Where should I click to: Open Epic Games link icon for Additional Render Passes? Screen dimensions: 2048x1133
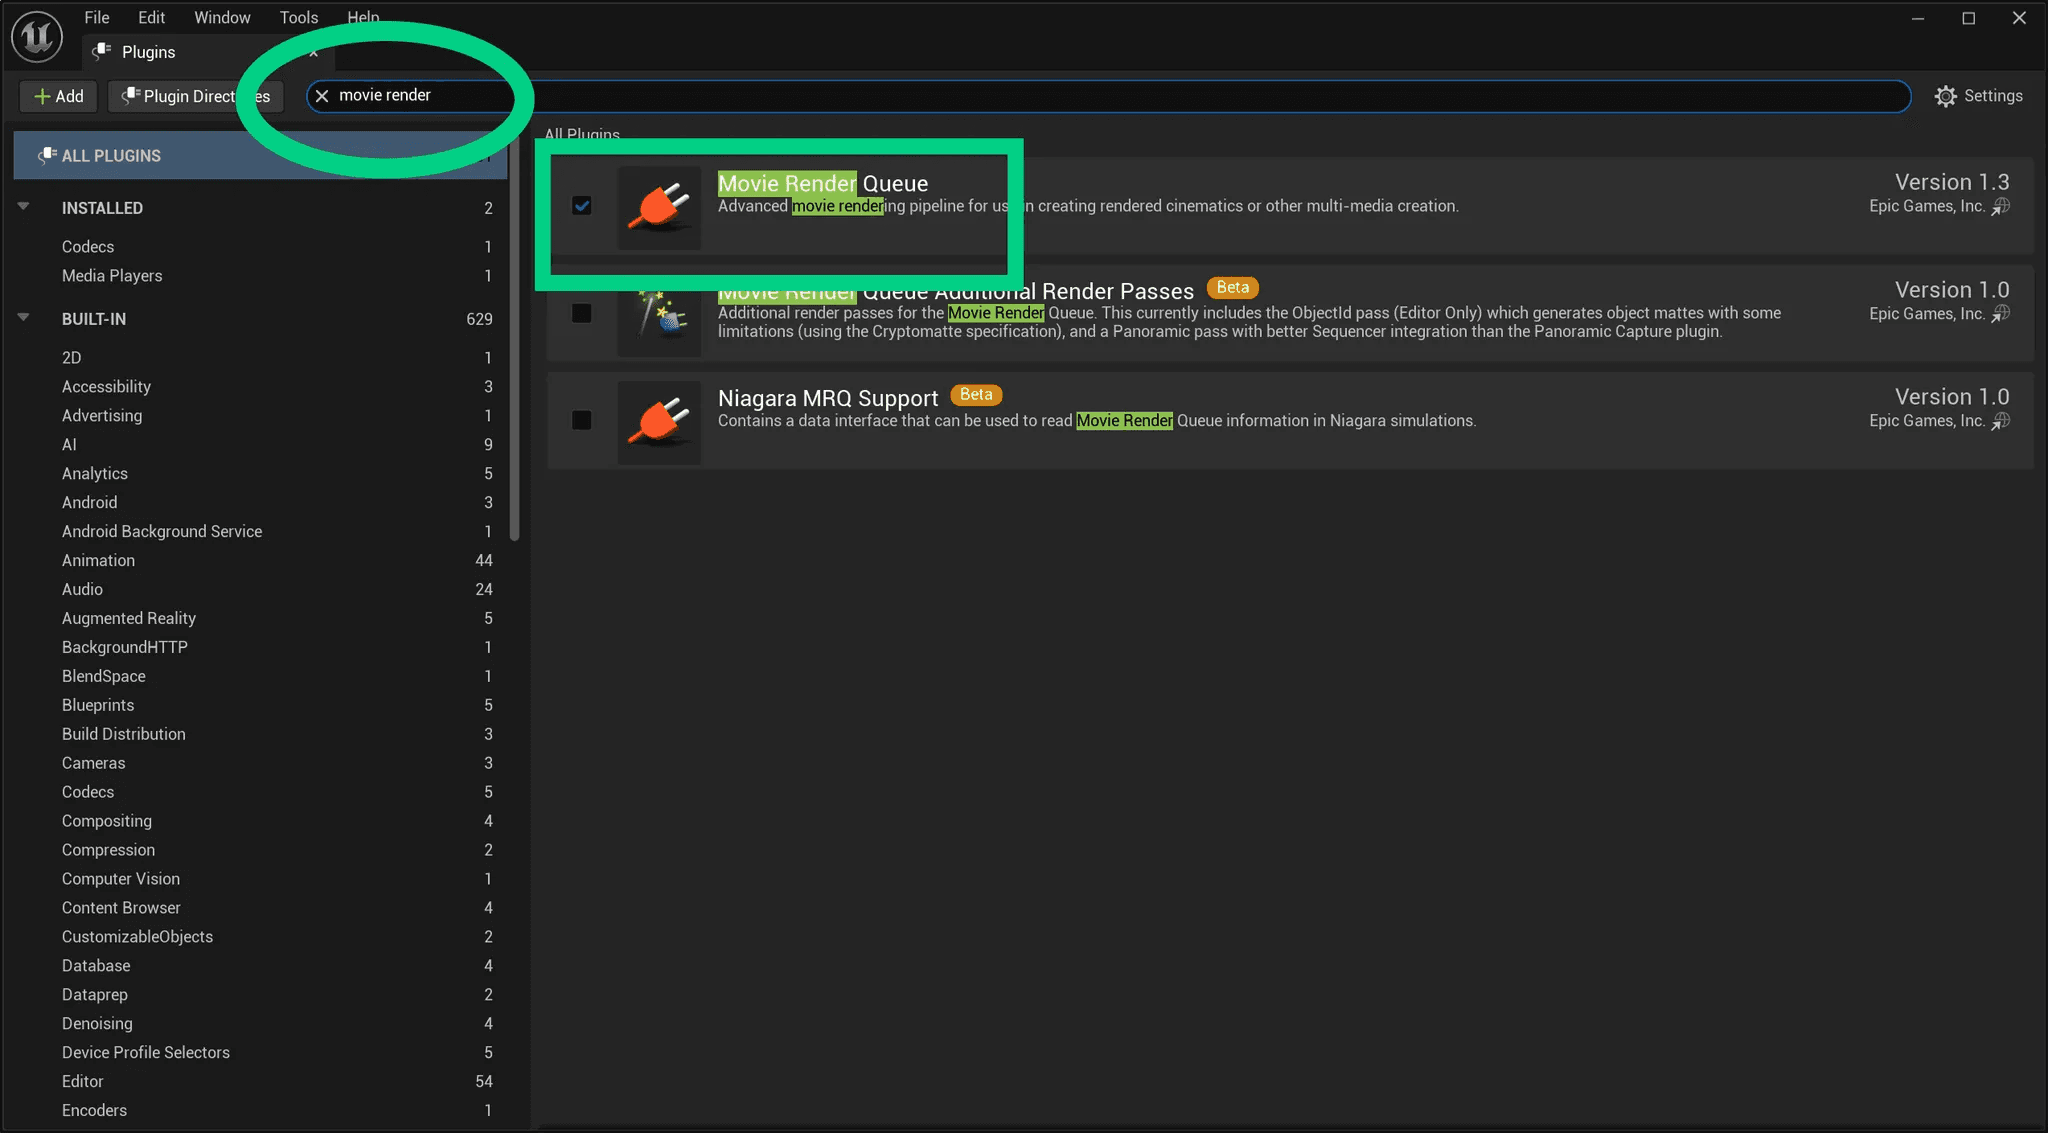(2000, 314)
